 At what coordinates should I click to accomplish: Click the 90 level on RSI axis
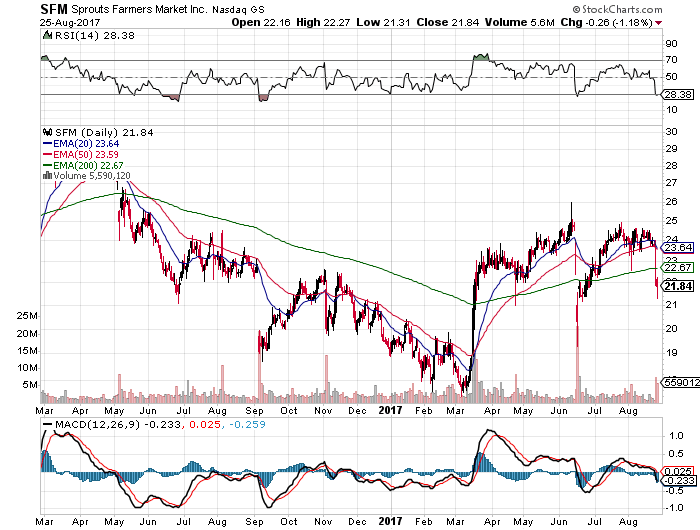coord(671,44)
